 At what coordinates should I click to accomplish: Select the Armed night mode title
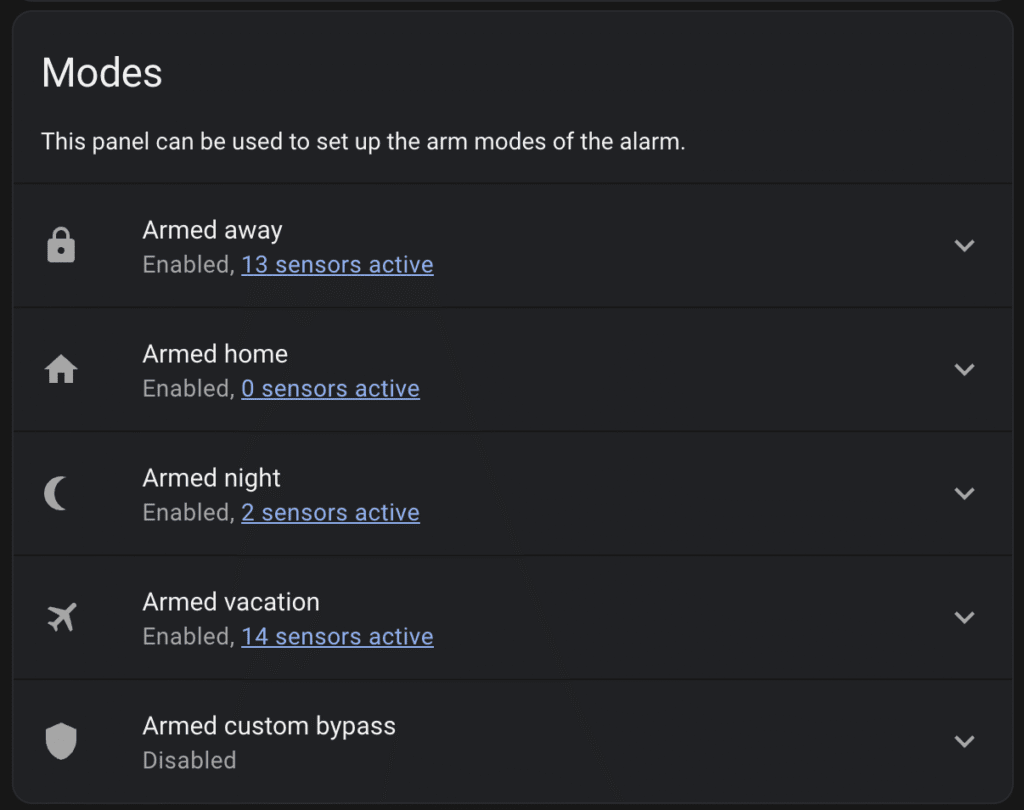pos(211,478)
